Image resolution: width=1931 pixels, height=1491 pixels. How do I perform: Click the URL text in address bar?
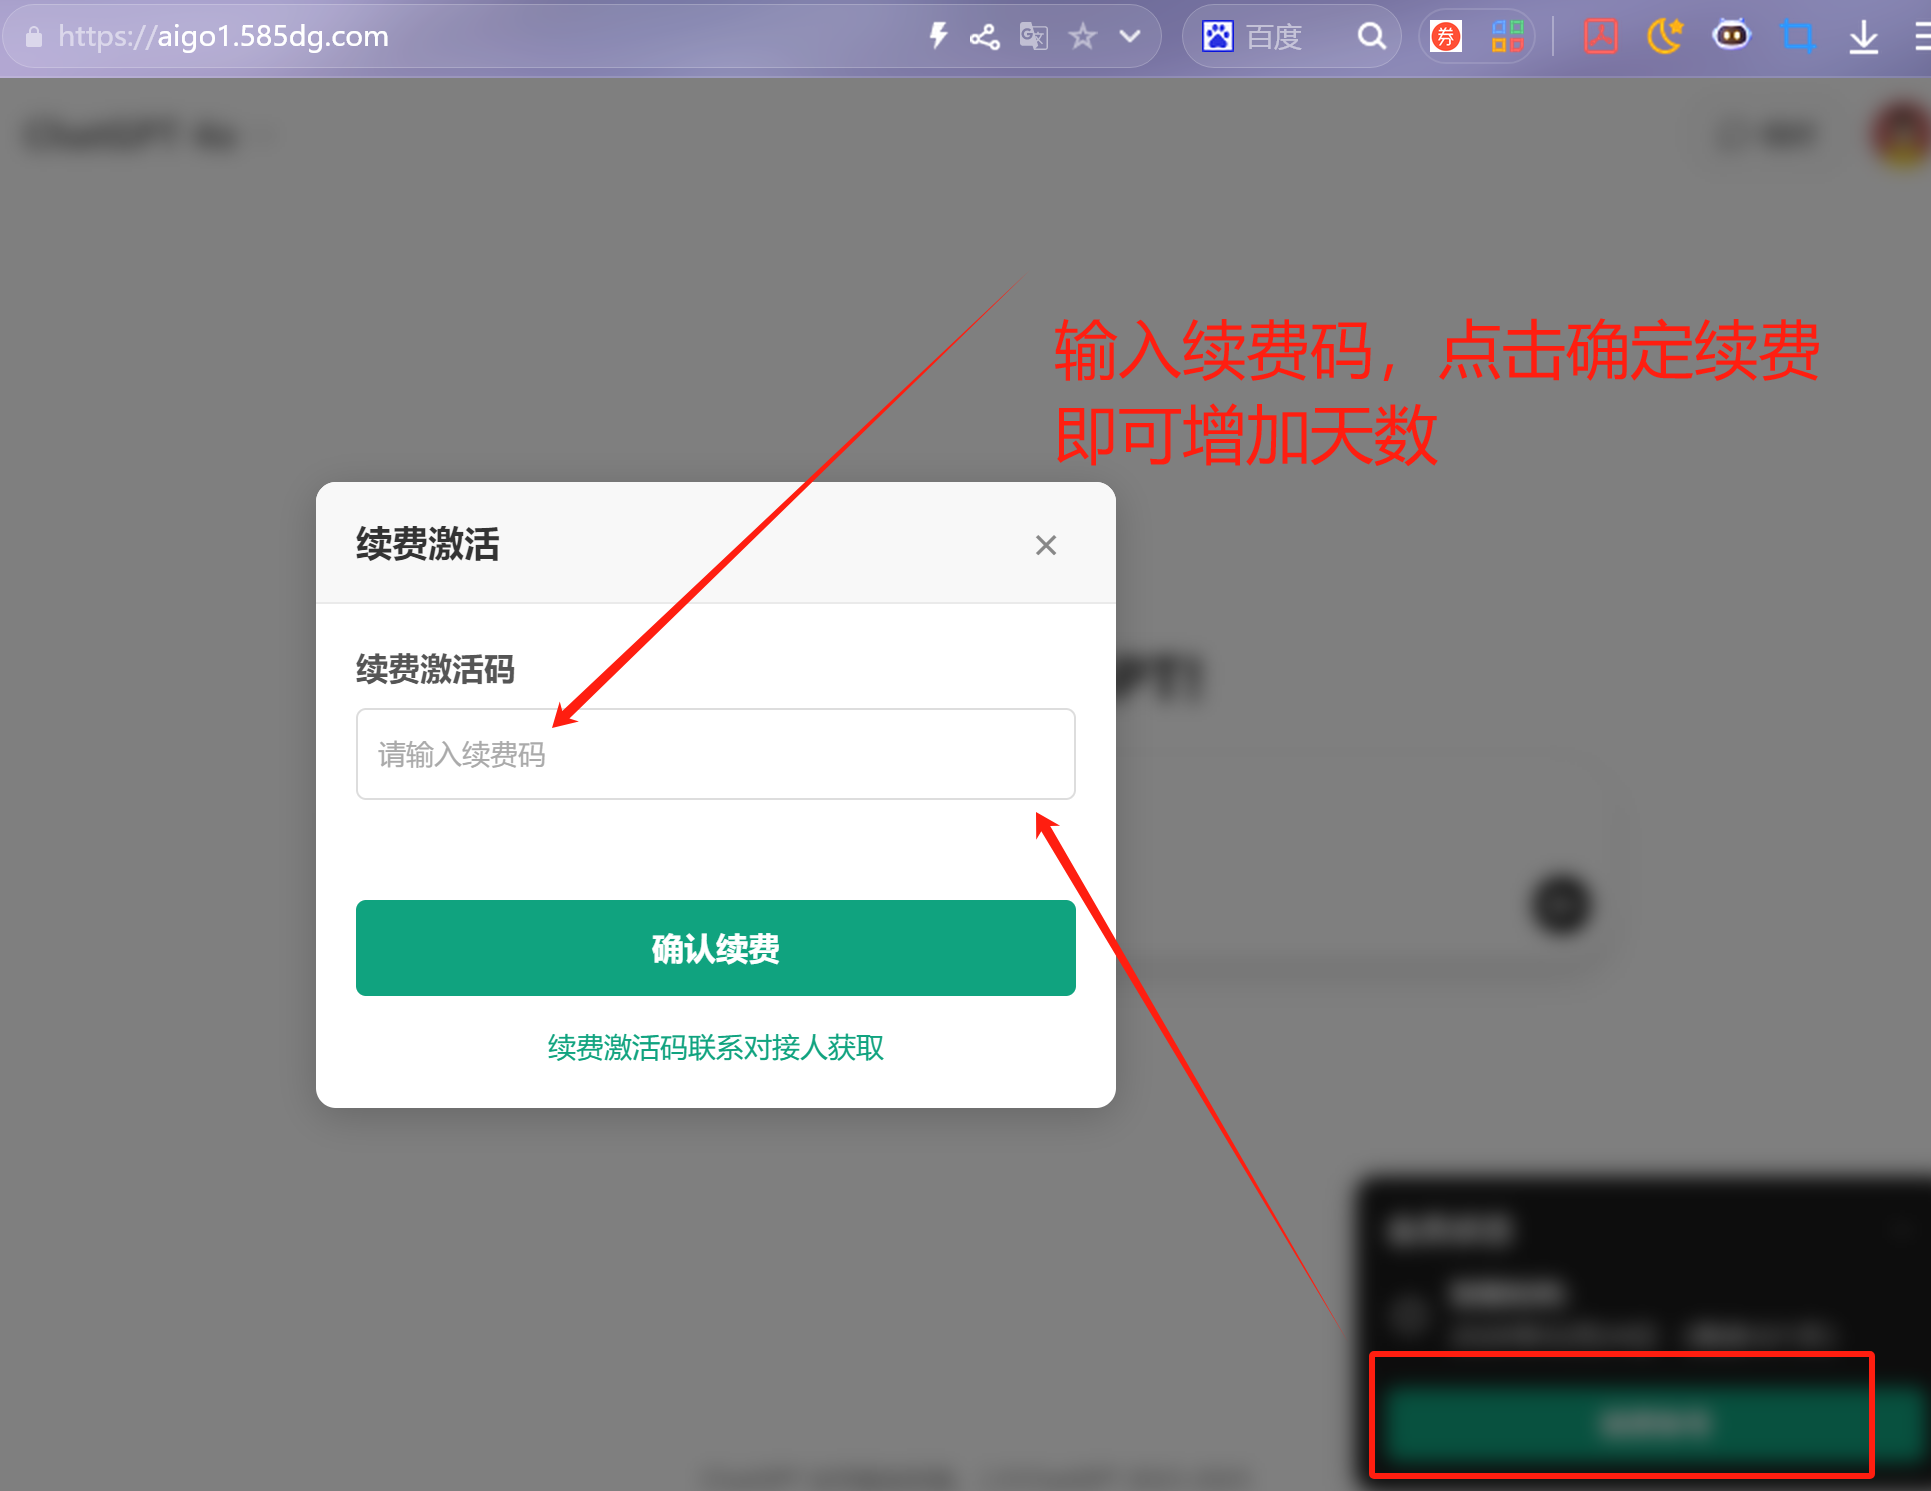pos(223,37)
